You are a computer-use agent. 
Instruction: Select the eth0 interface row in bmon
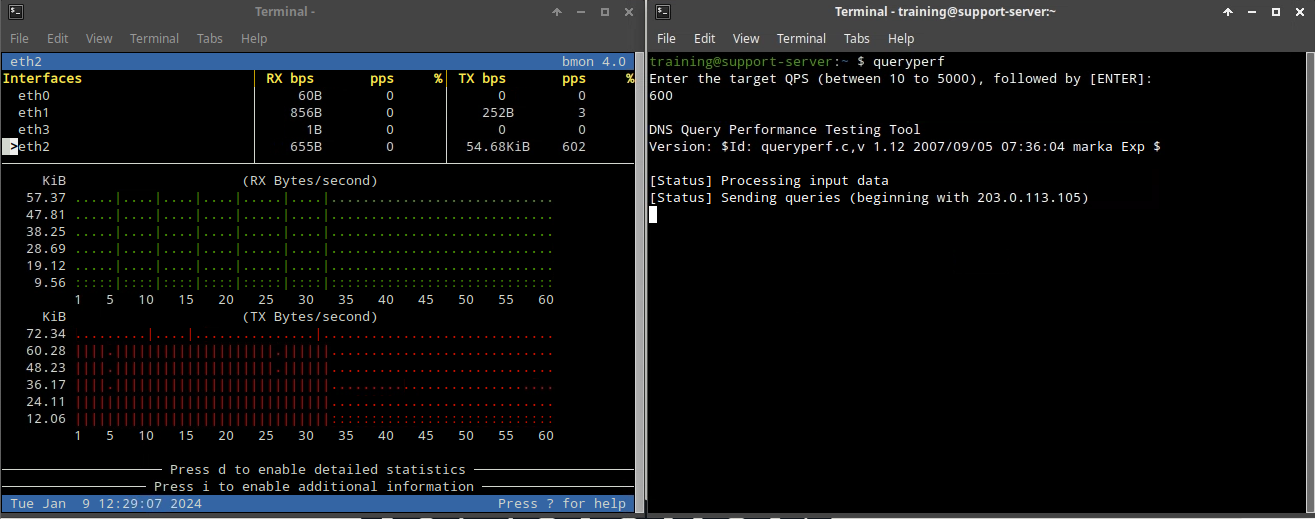(34, 95)
